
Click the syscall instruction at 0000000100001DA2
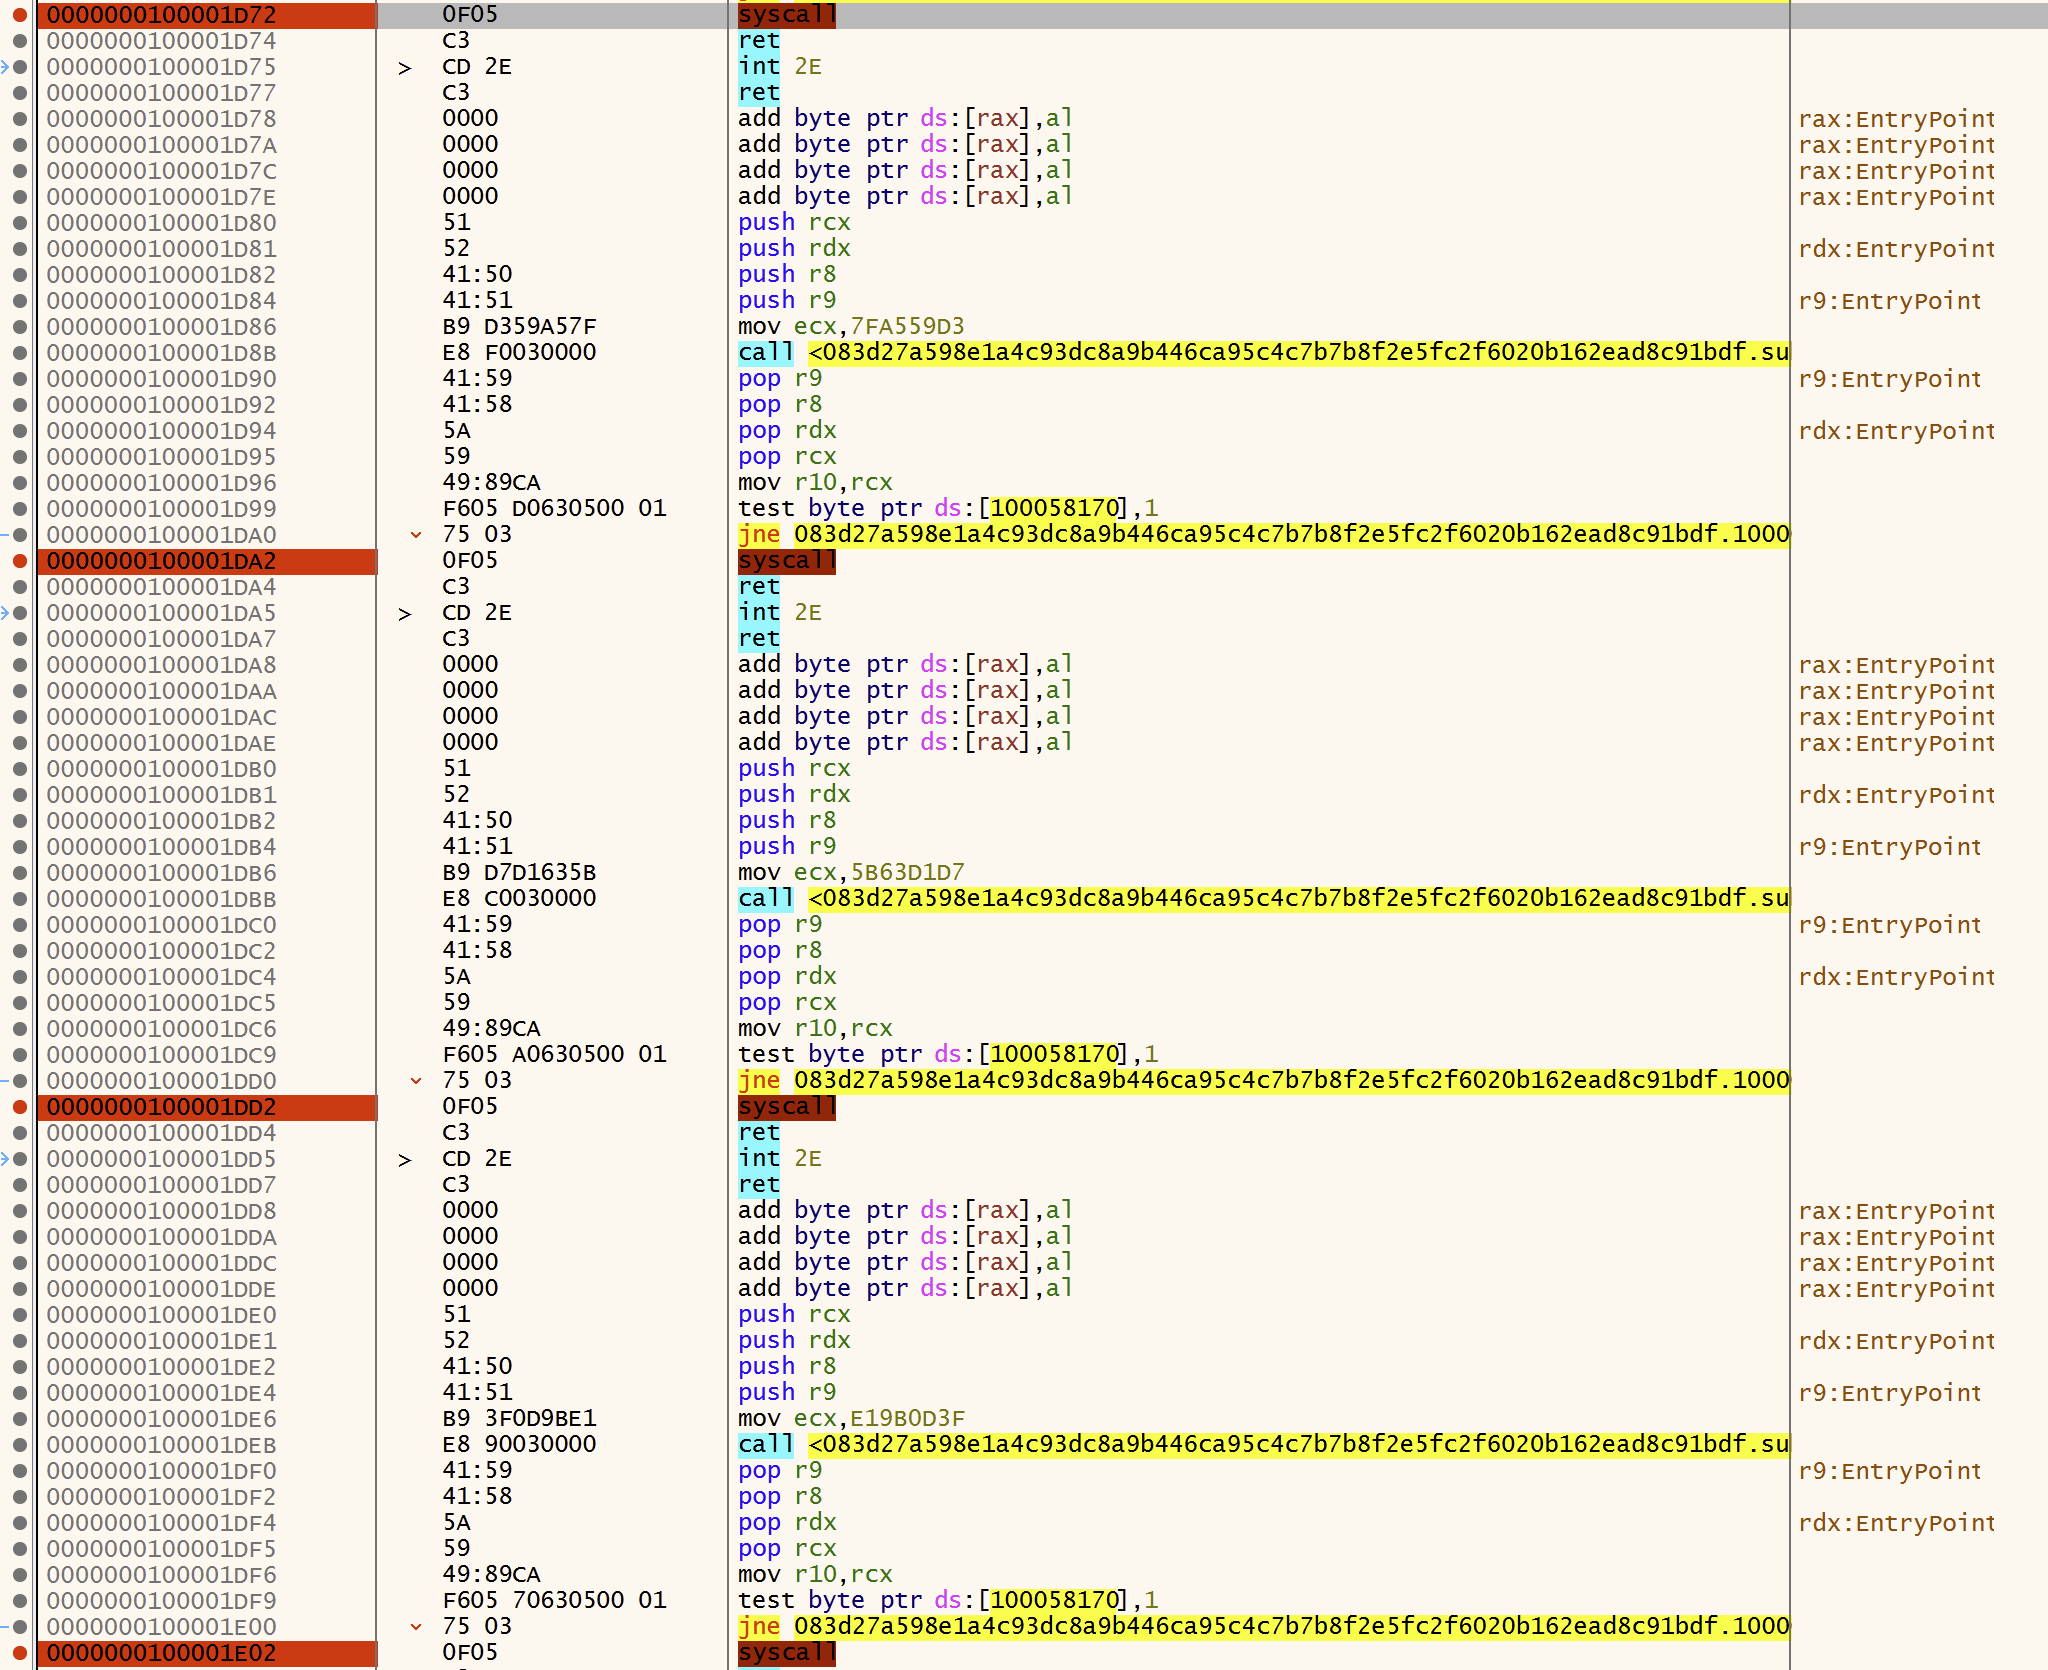tap(787, 561)
